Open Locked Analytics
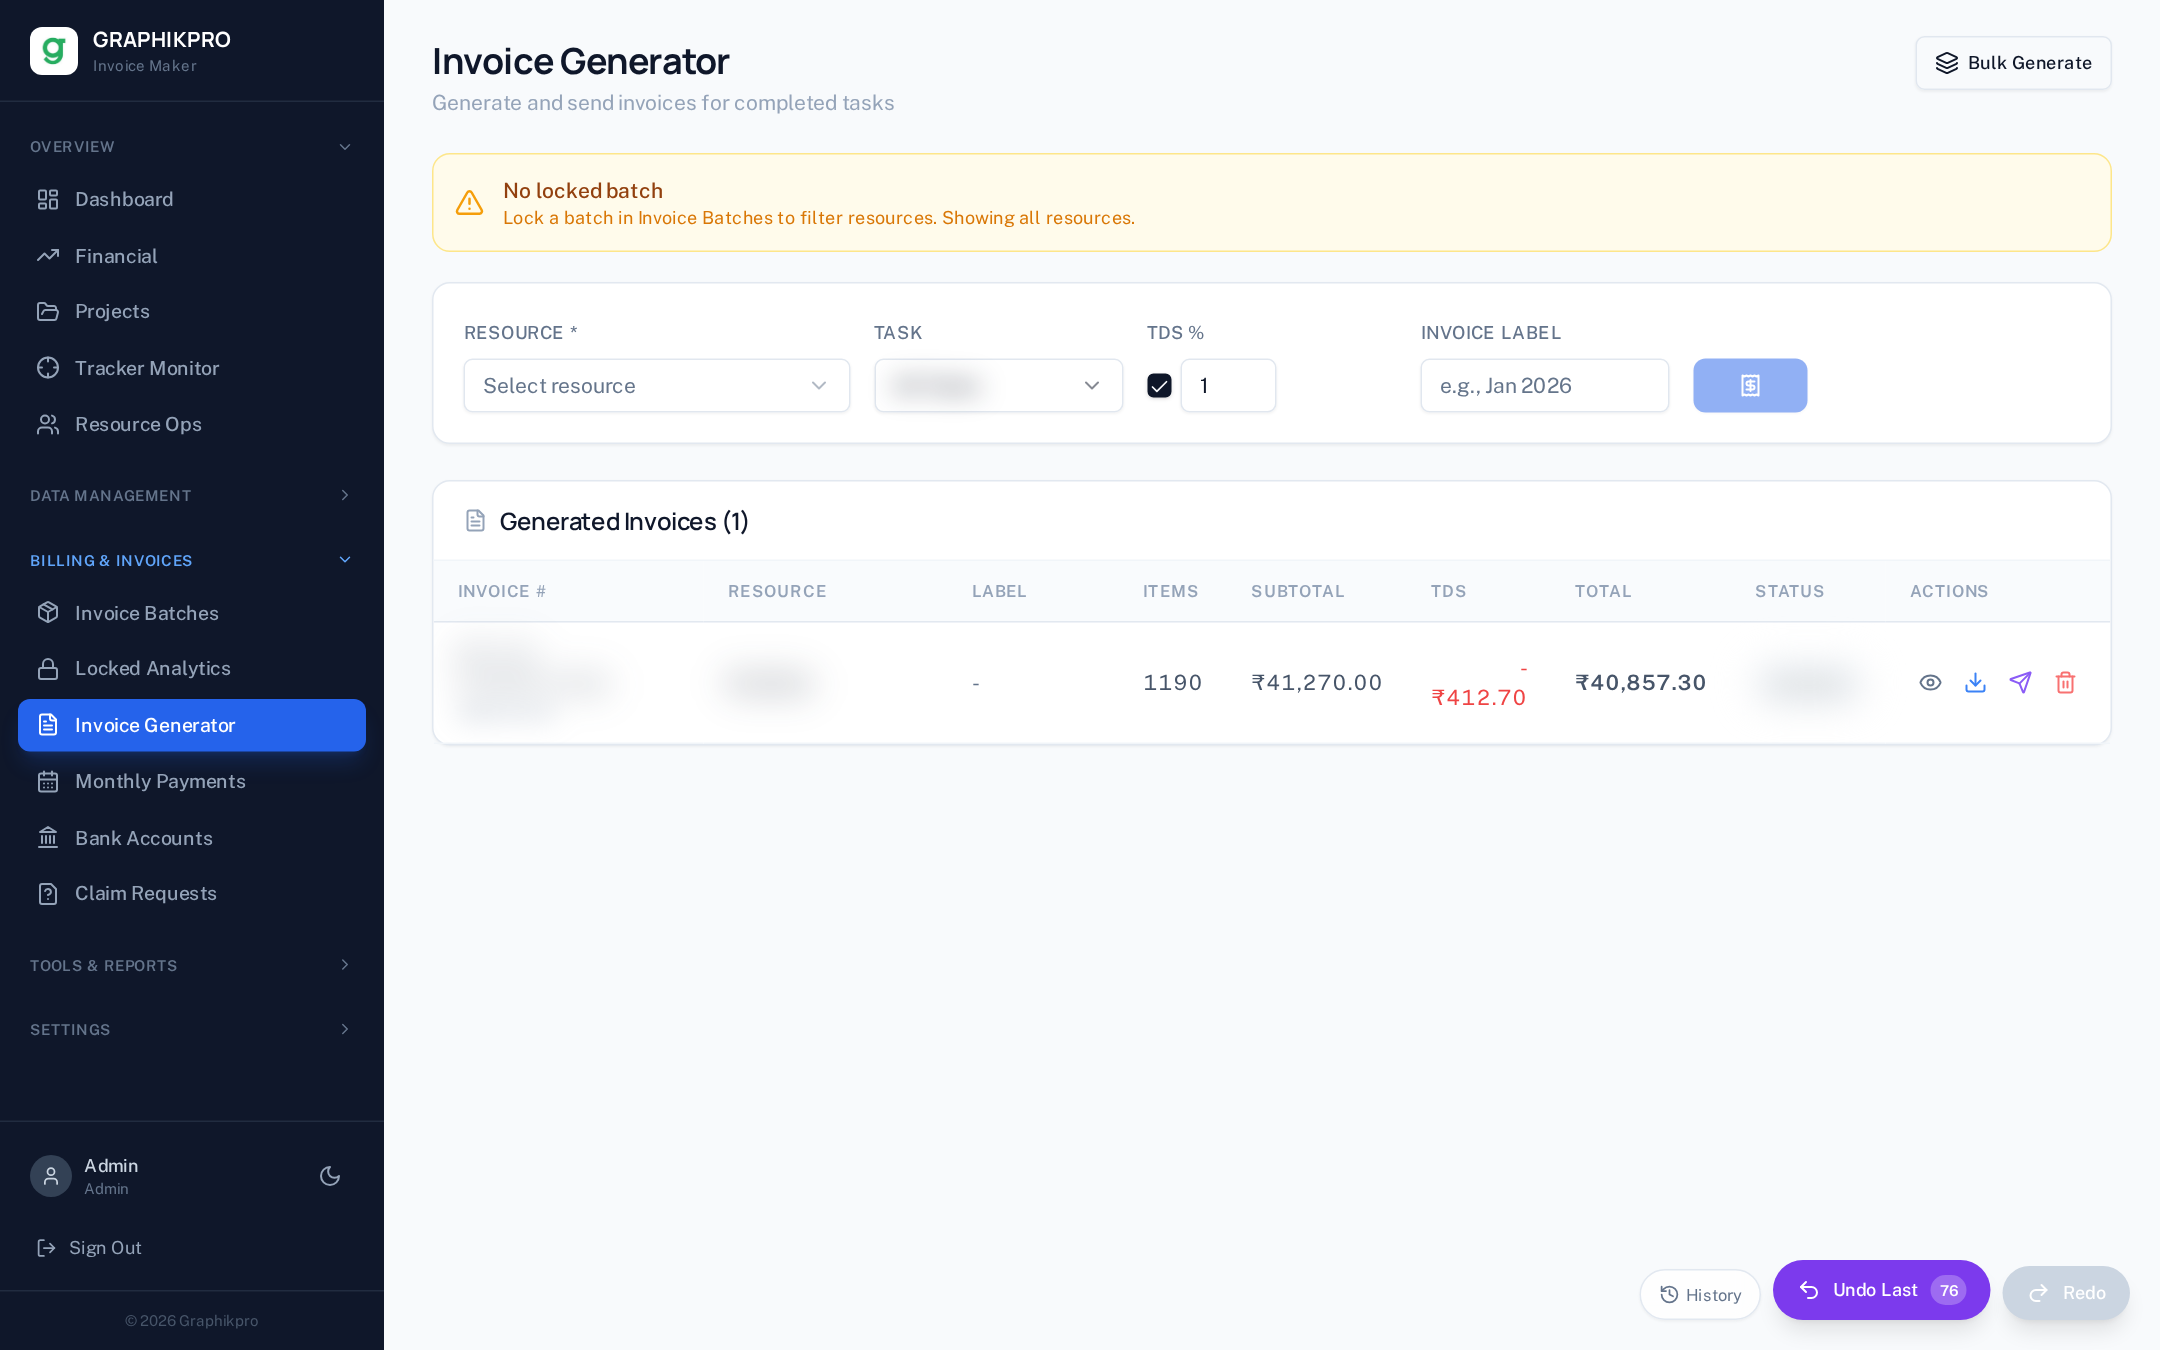Viewport: 2160px width, 1350px height. pos(192,668)
